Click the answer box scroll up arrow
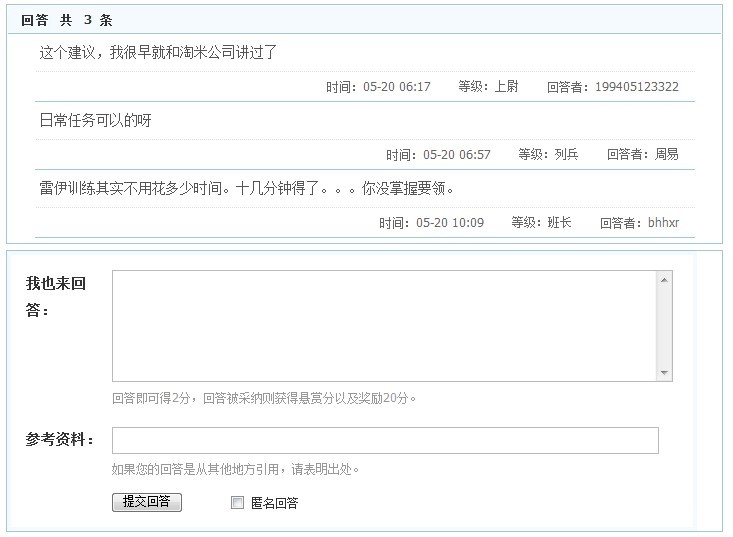Image resolution: width=733 pixels, height=537 pixels. click(664, 280)
